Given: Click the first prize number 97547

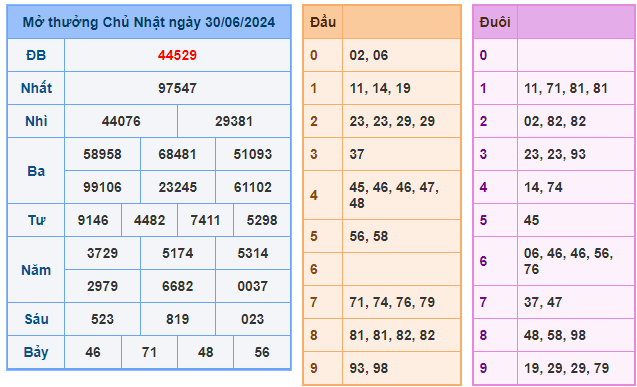Looking at the screenshot, I should 177,88.
